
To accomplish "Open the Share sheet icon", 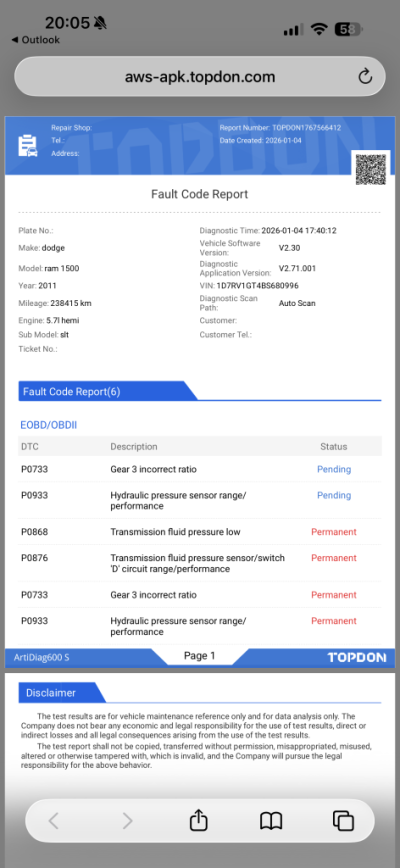I will click(198, 820).
